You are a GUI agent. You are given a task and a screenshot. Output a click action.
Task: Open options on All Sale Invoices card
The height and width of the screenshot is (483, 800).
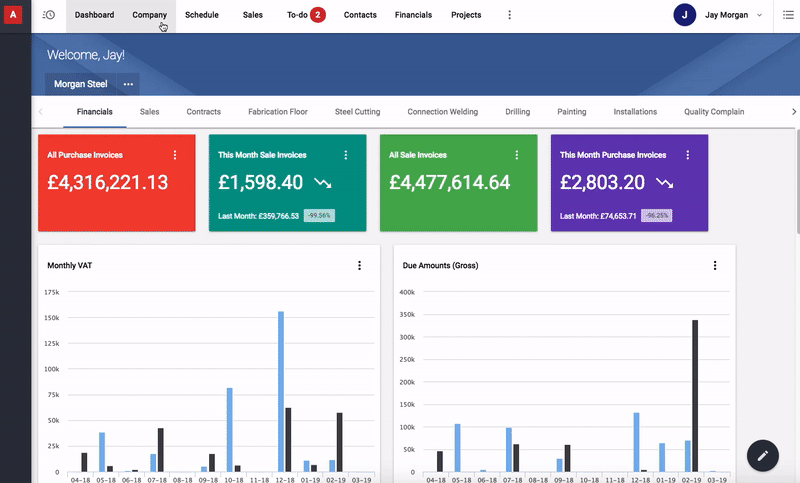[517, 155]
